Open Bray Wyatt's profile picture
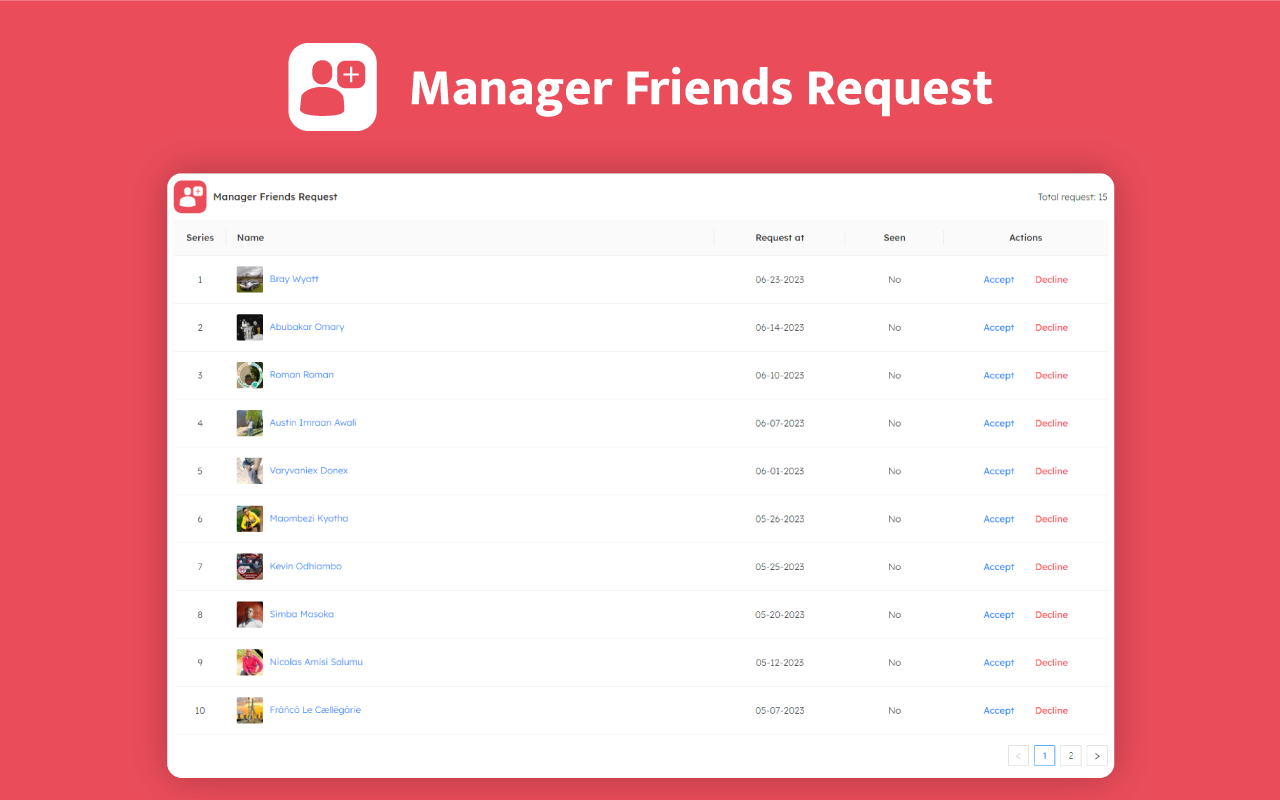Image resolution: width=1280 pixels, height=800 pixels. click(x=249, y=279)
